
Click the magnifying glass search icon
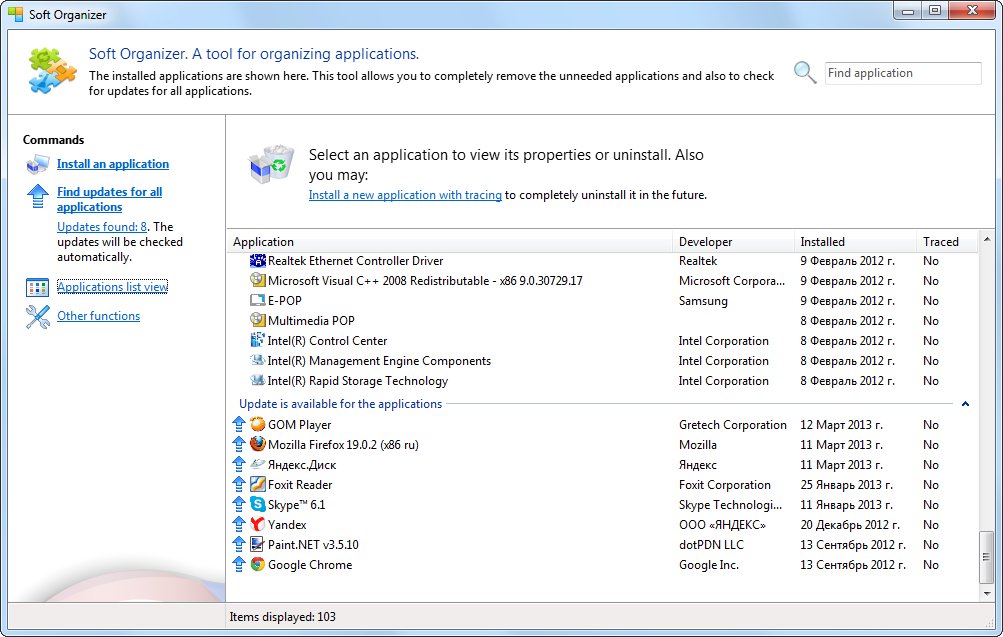tap(805, 72)
